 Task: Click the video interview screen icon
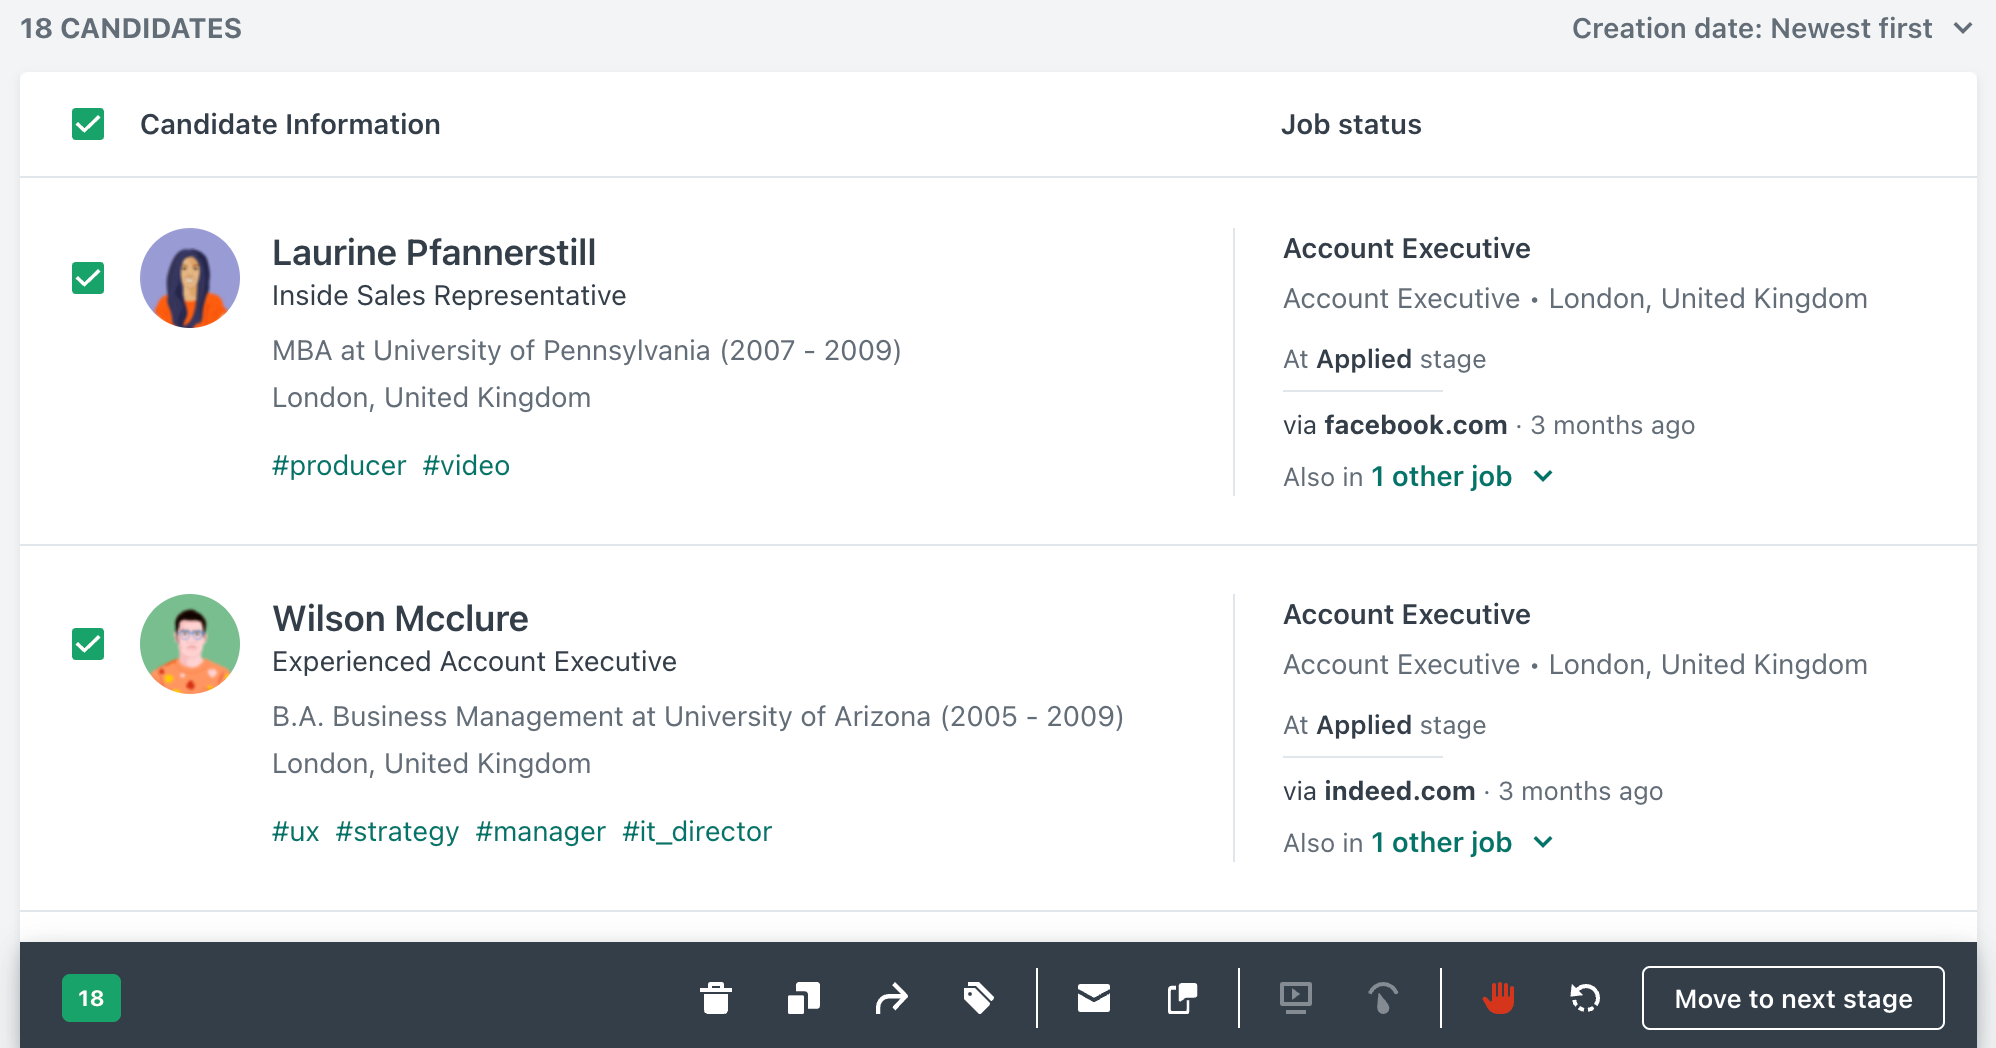coord(1296,998)
